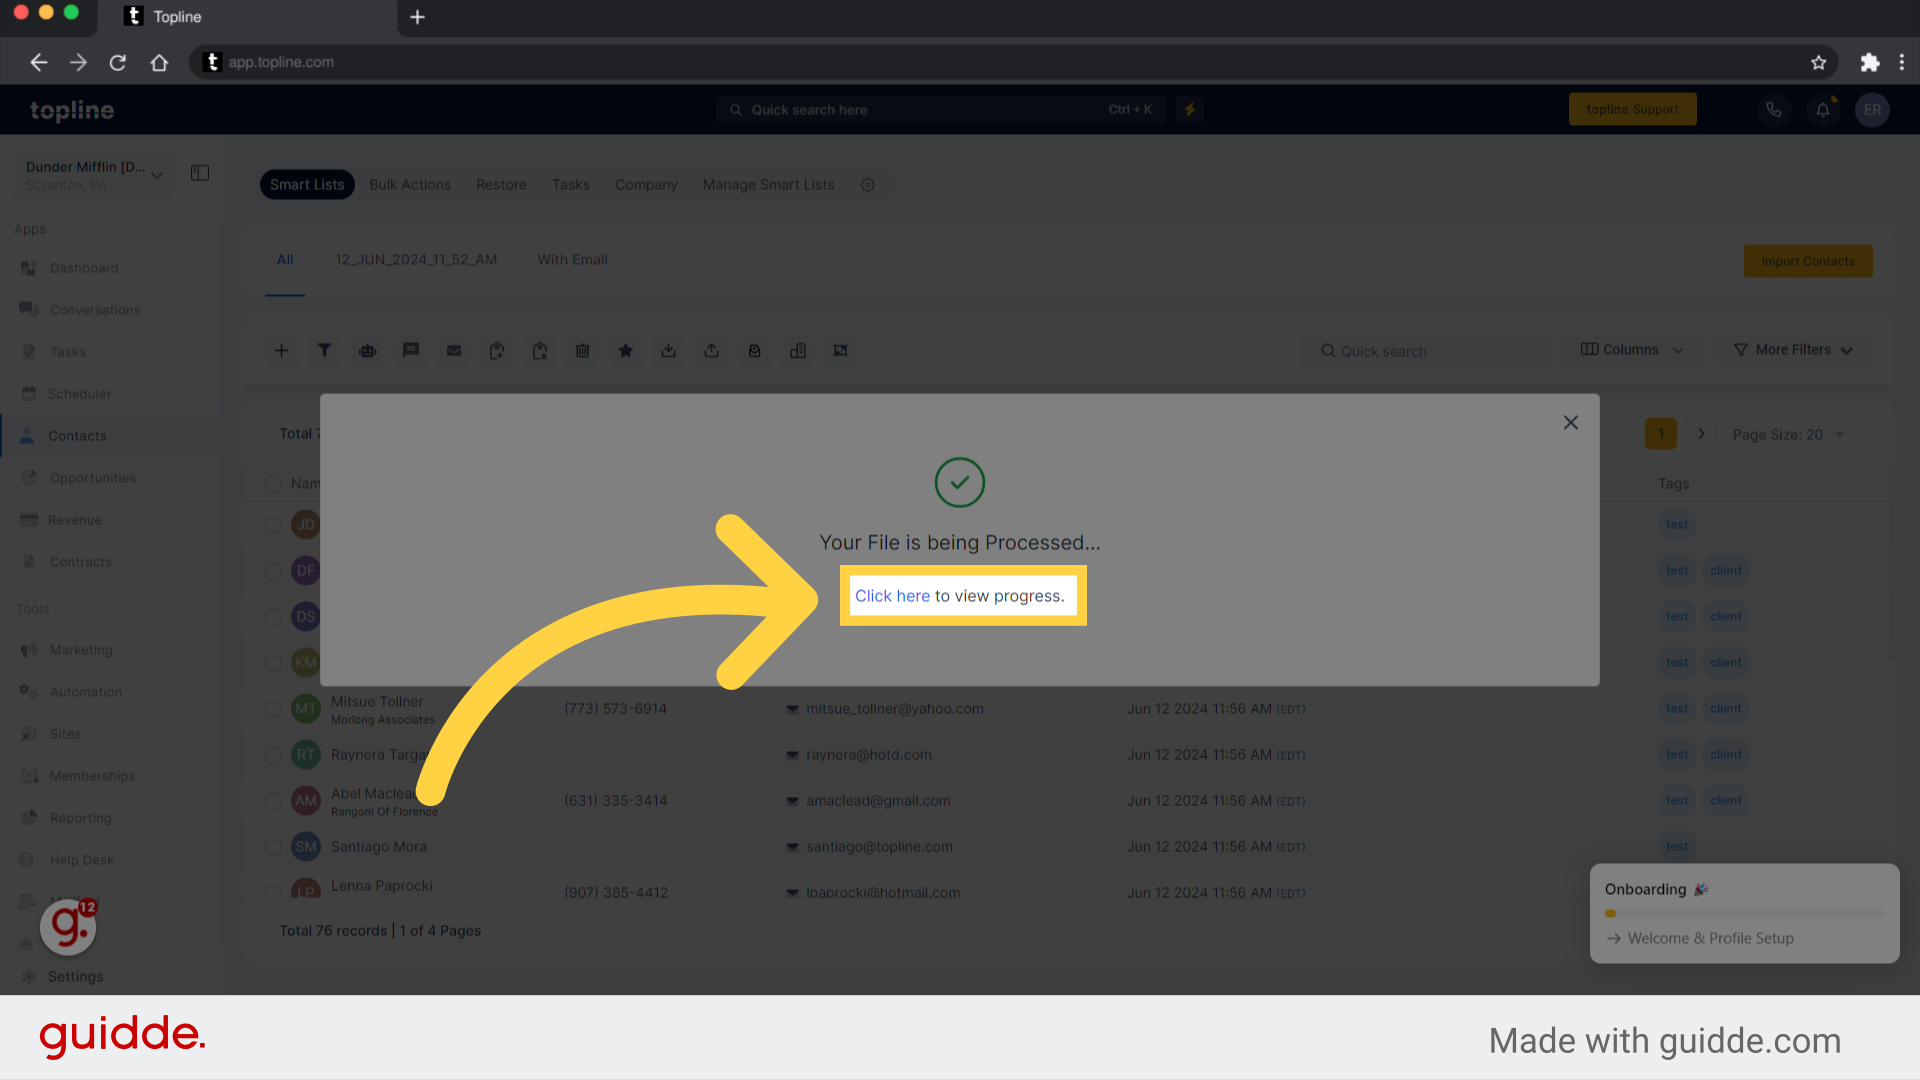The width and height of the screenshot is (1920, 1080).
Task: Click the lightning quick actions icon
Action: point(1190,110)
